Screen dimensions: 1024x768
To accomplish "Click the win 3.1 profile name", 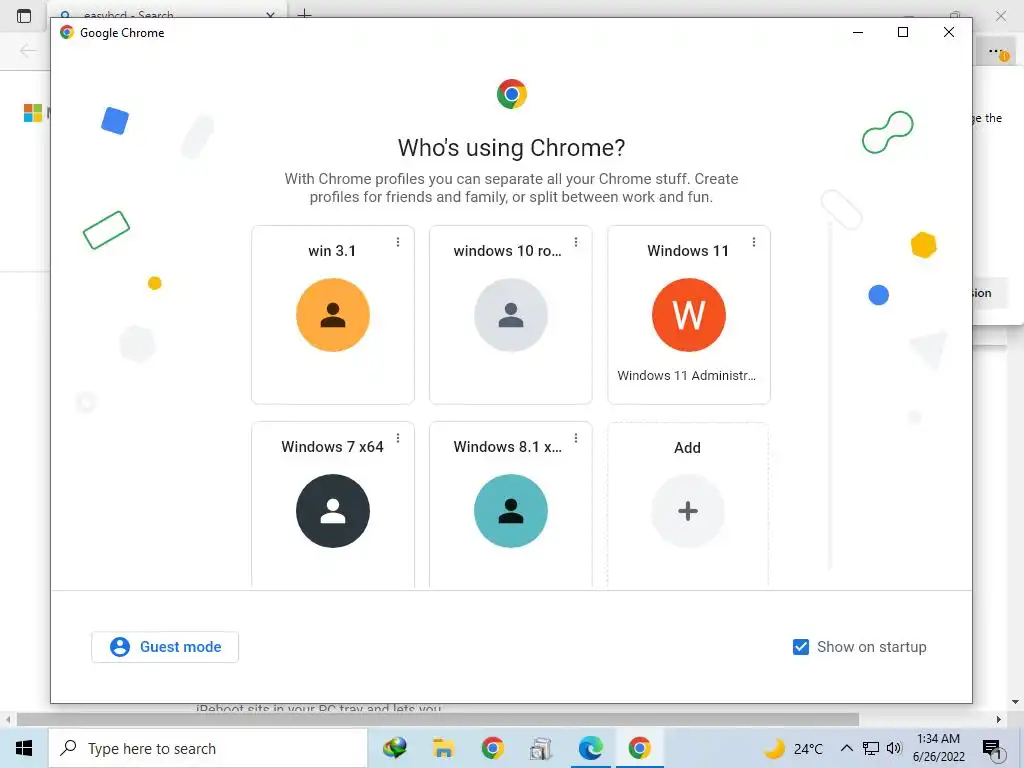I will [332, 251].
